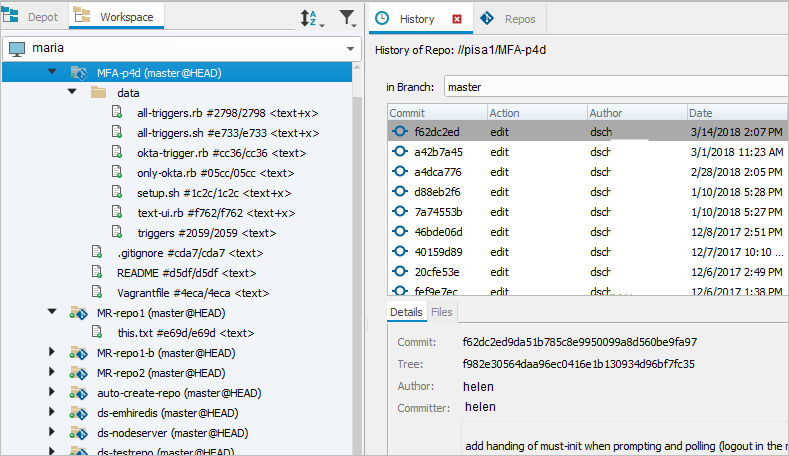Click the MFA-p4d repo icon
This screenshot has height=456, width=789.
pos(79,73)
